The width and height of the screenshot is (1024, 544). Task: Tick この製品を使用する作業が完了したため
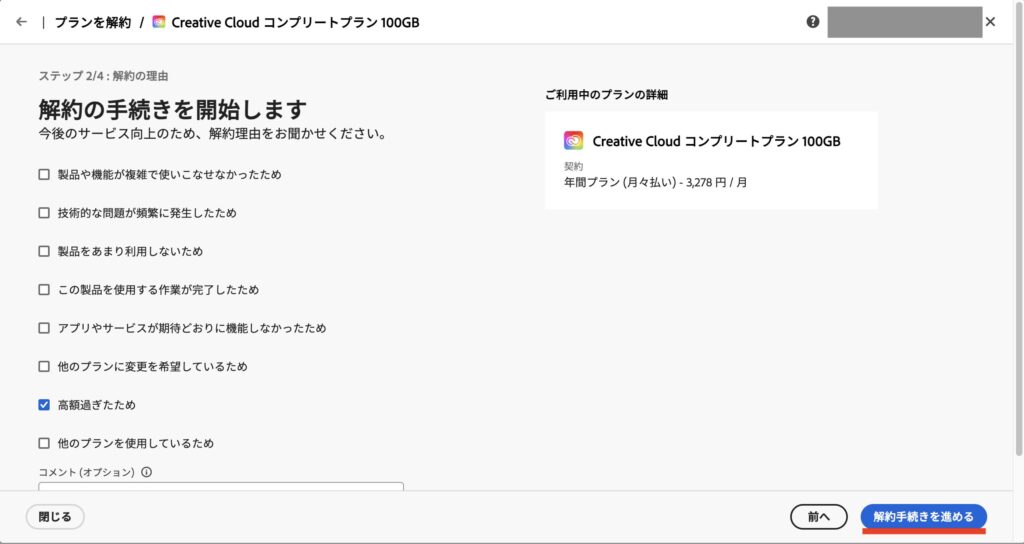44,290
